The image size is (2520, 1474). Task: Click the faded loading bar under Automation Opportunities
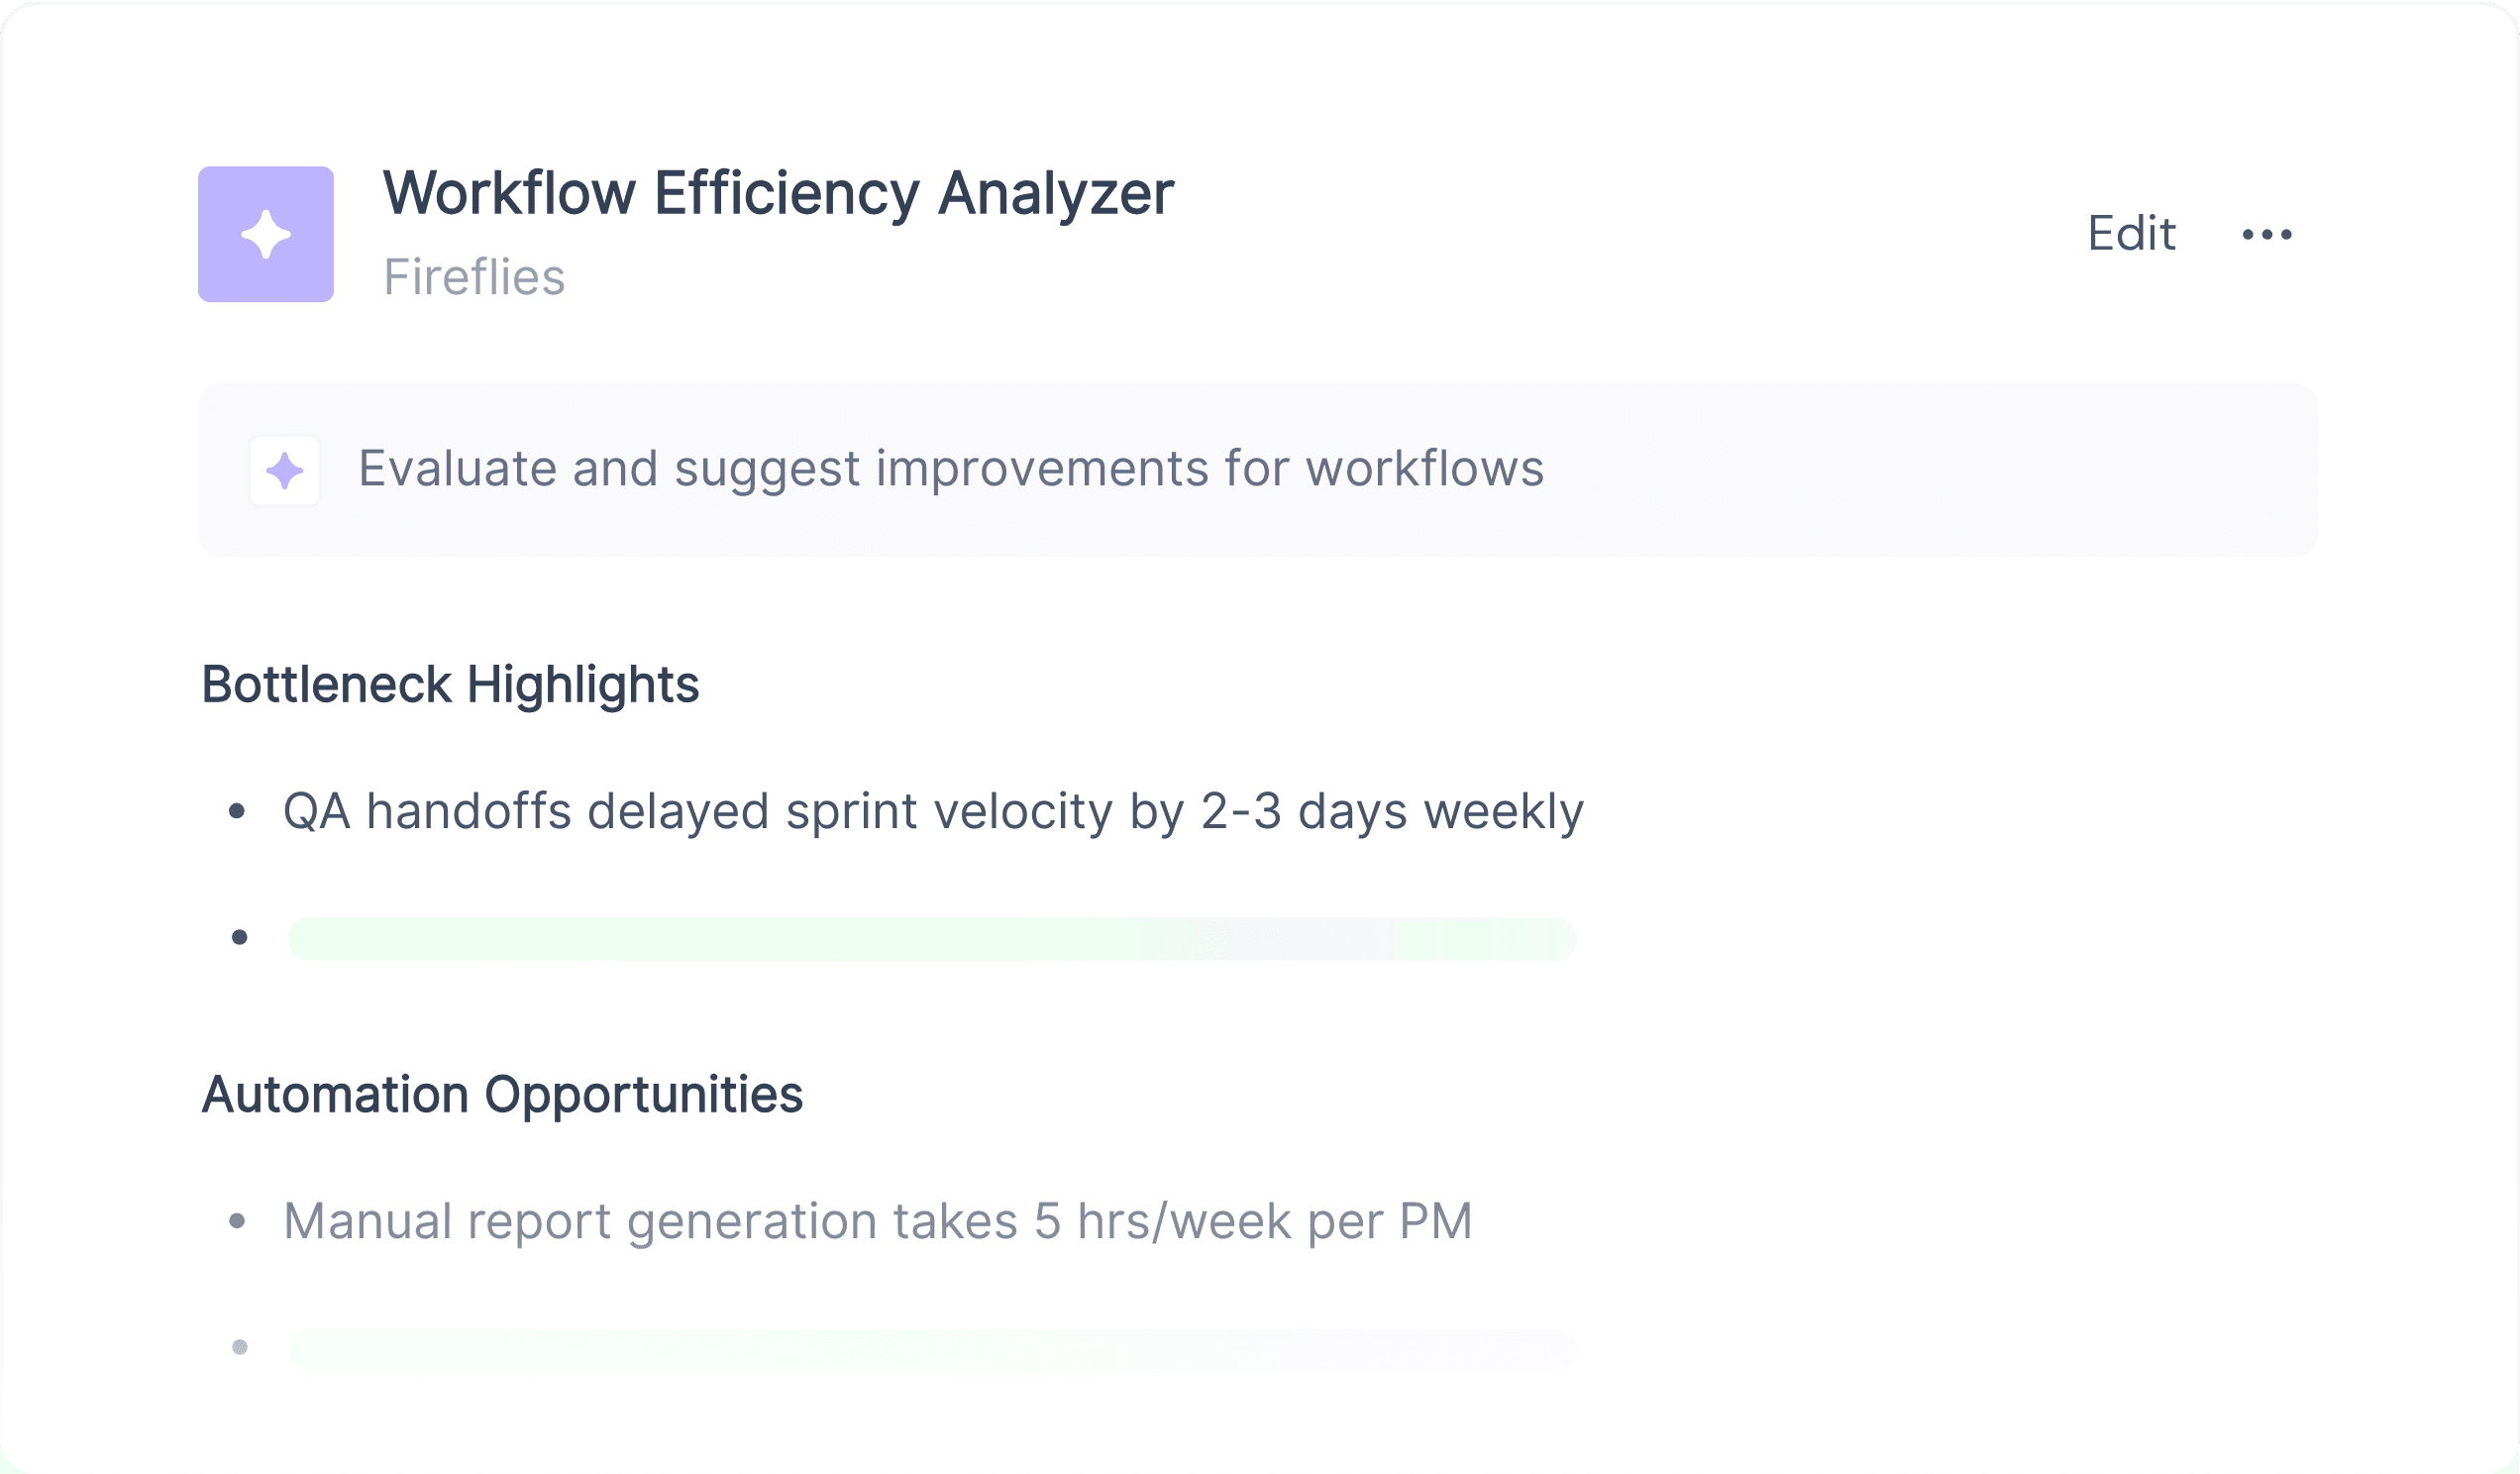click(x=932, y=1349)
